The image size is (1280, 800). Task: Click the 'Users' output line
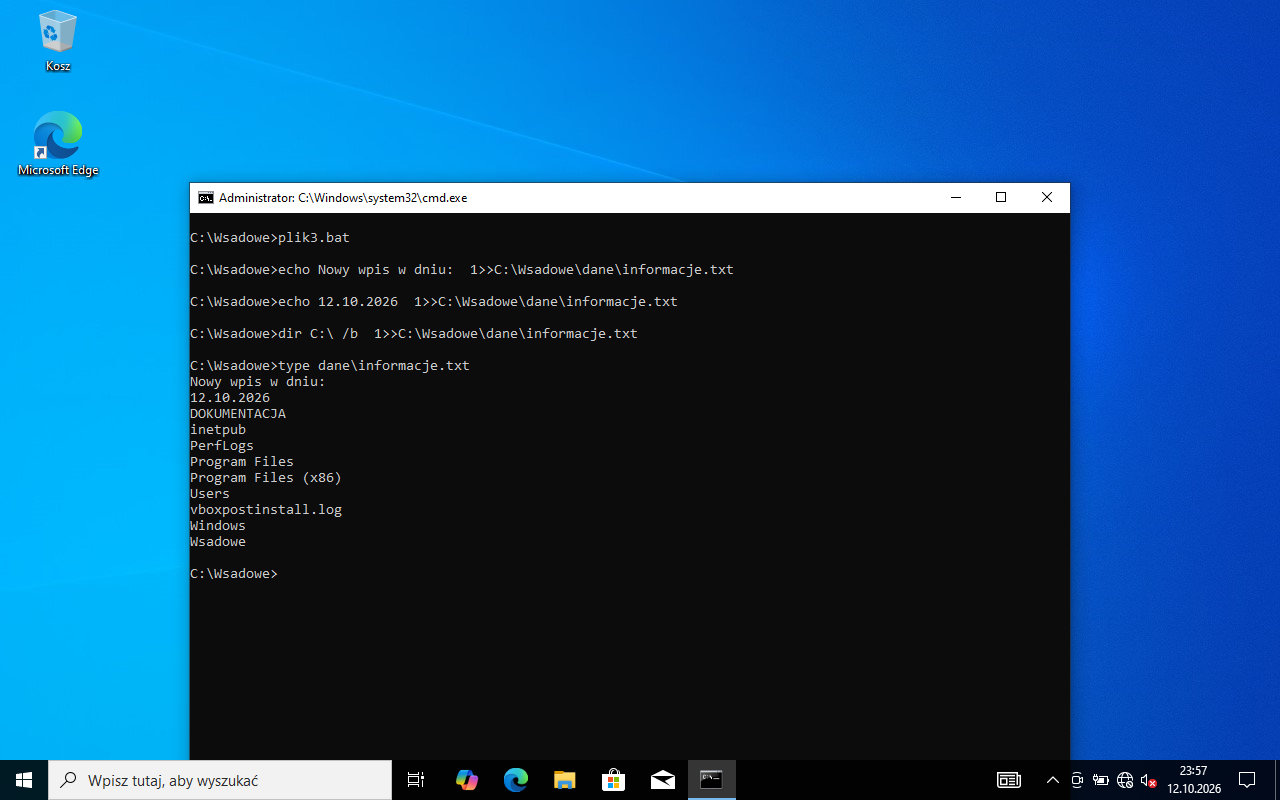coord(210,494)
